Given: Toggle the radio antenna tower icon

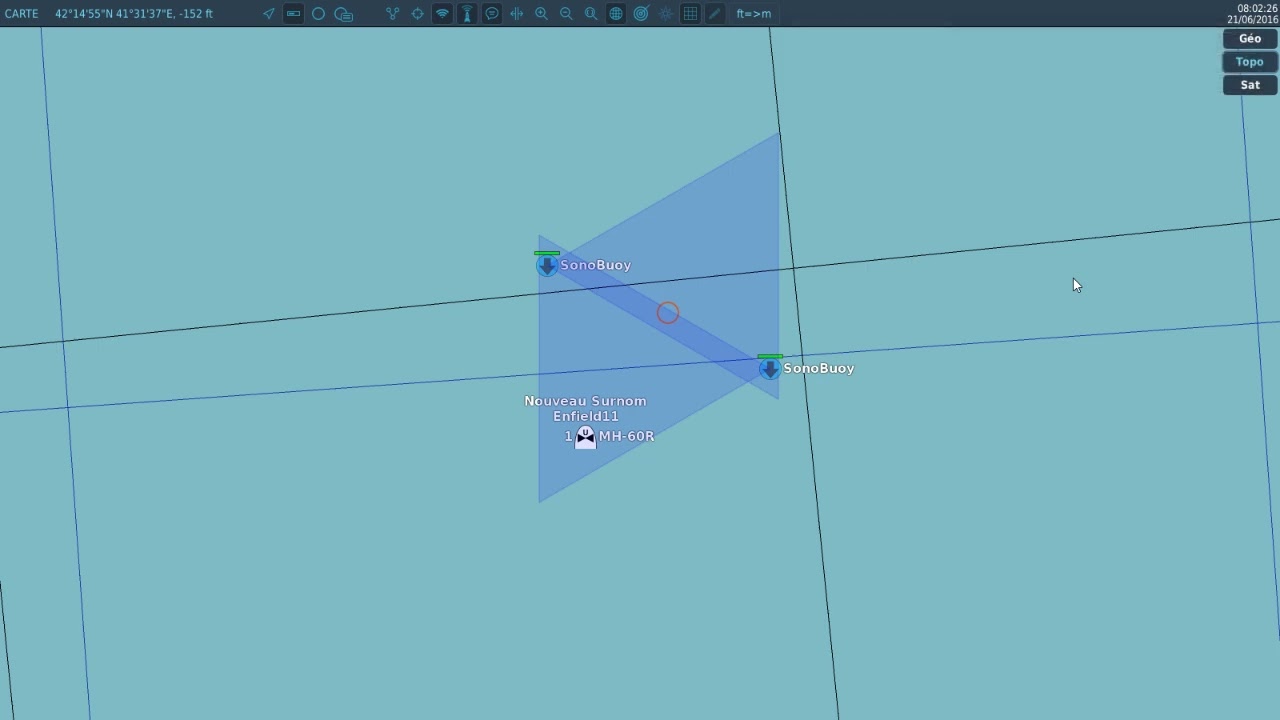Looking at the screenshot, I should tap(467, 14).
